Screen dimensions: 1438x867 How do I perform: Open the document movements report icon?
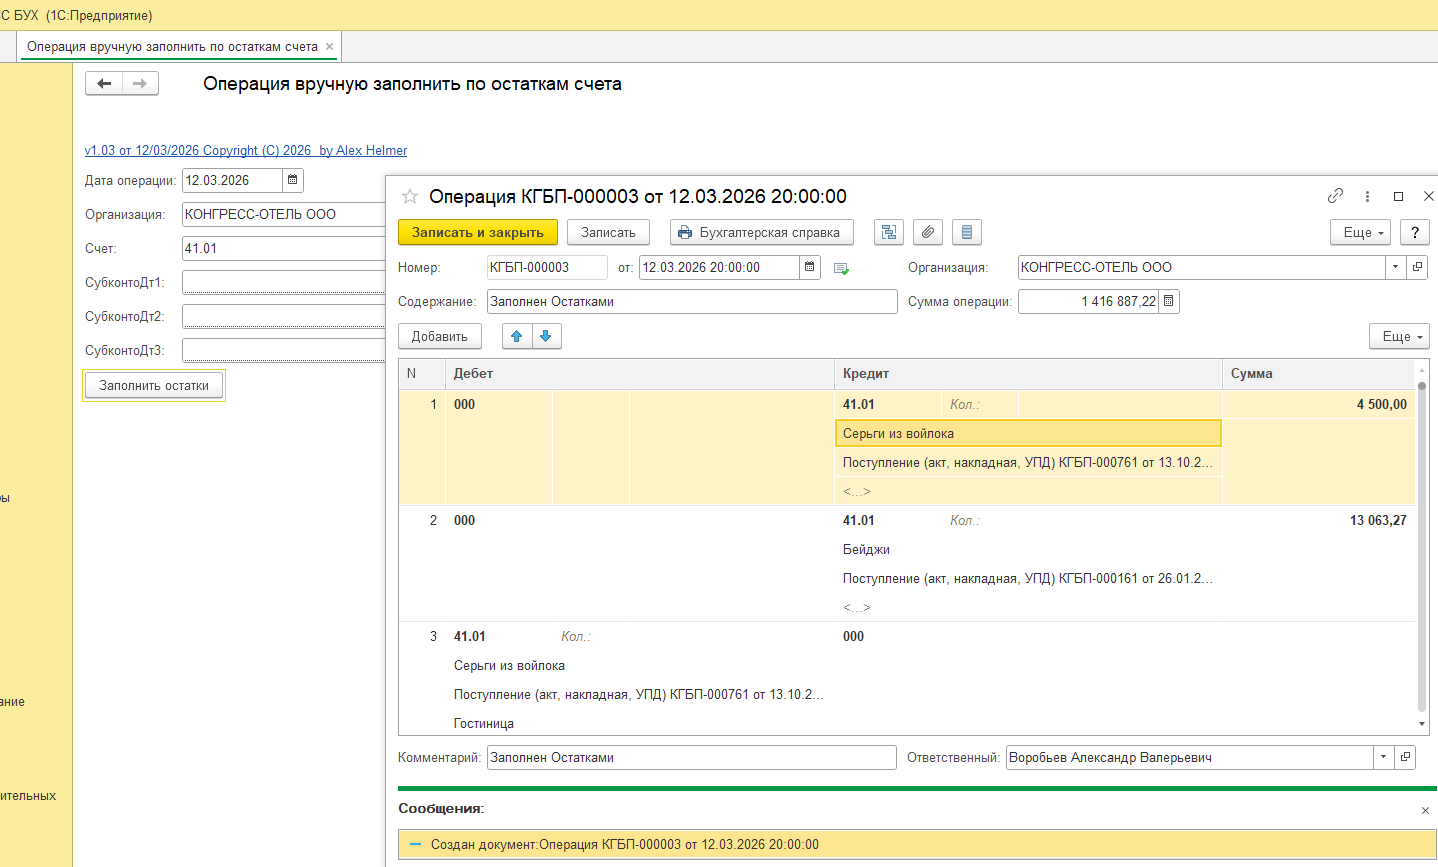click(966, 232)
